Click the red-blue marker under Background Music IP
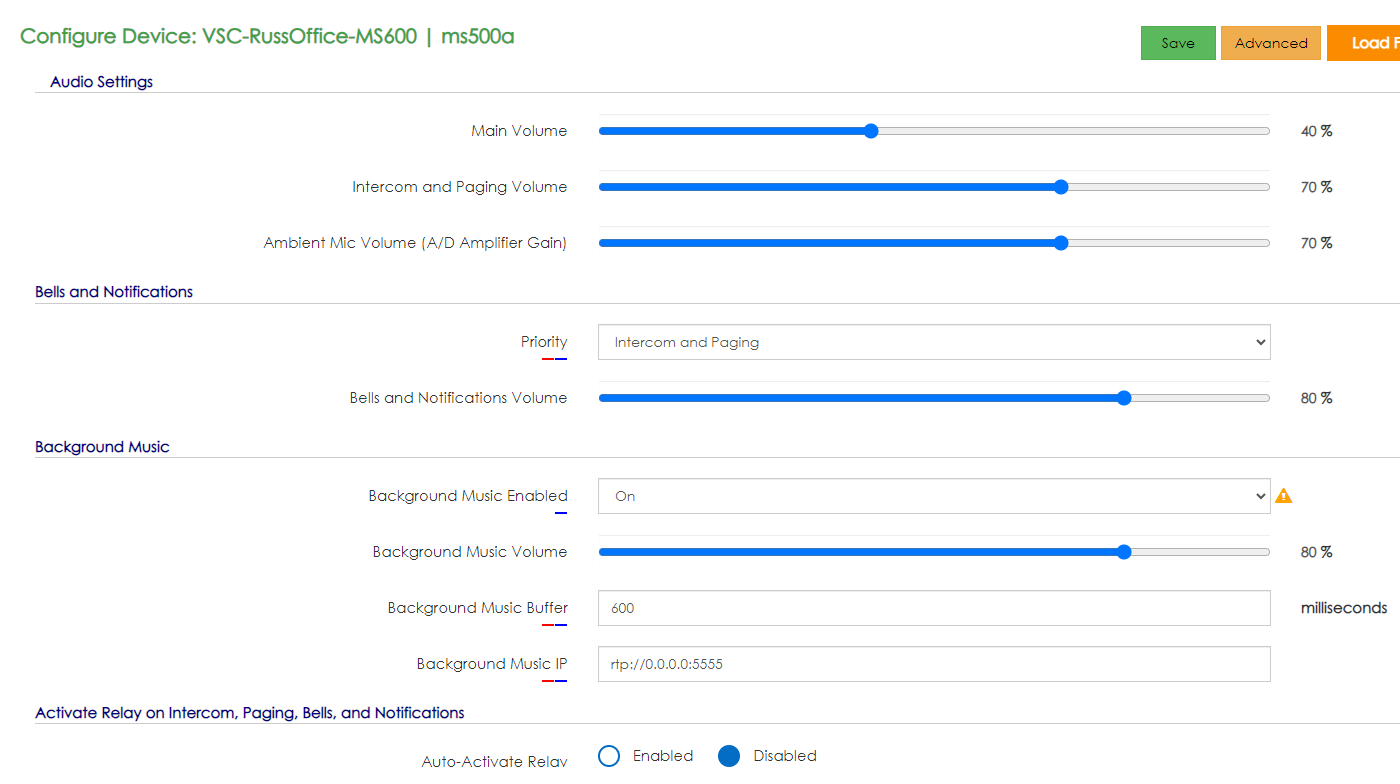The image size is (1400, 784). pos(554,681)
